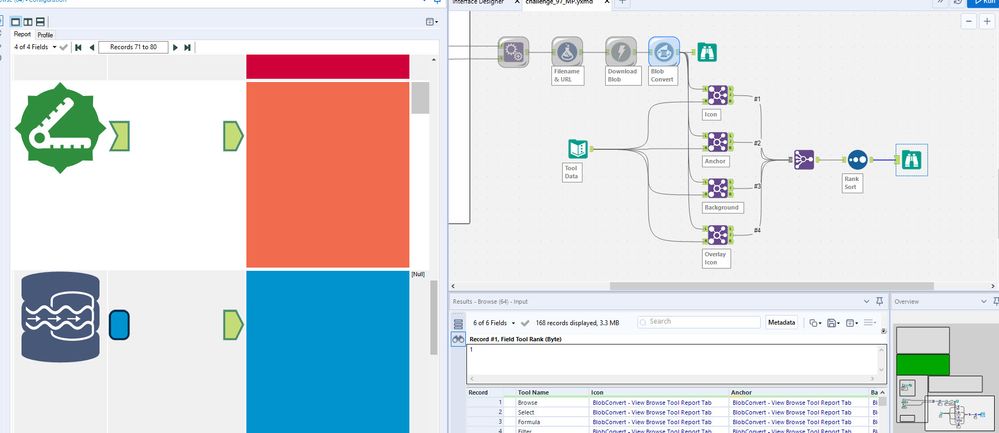Add a new workflow tab
This screenshot has width=999, height=433.
622,3
